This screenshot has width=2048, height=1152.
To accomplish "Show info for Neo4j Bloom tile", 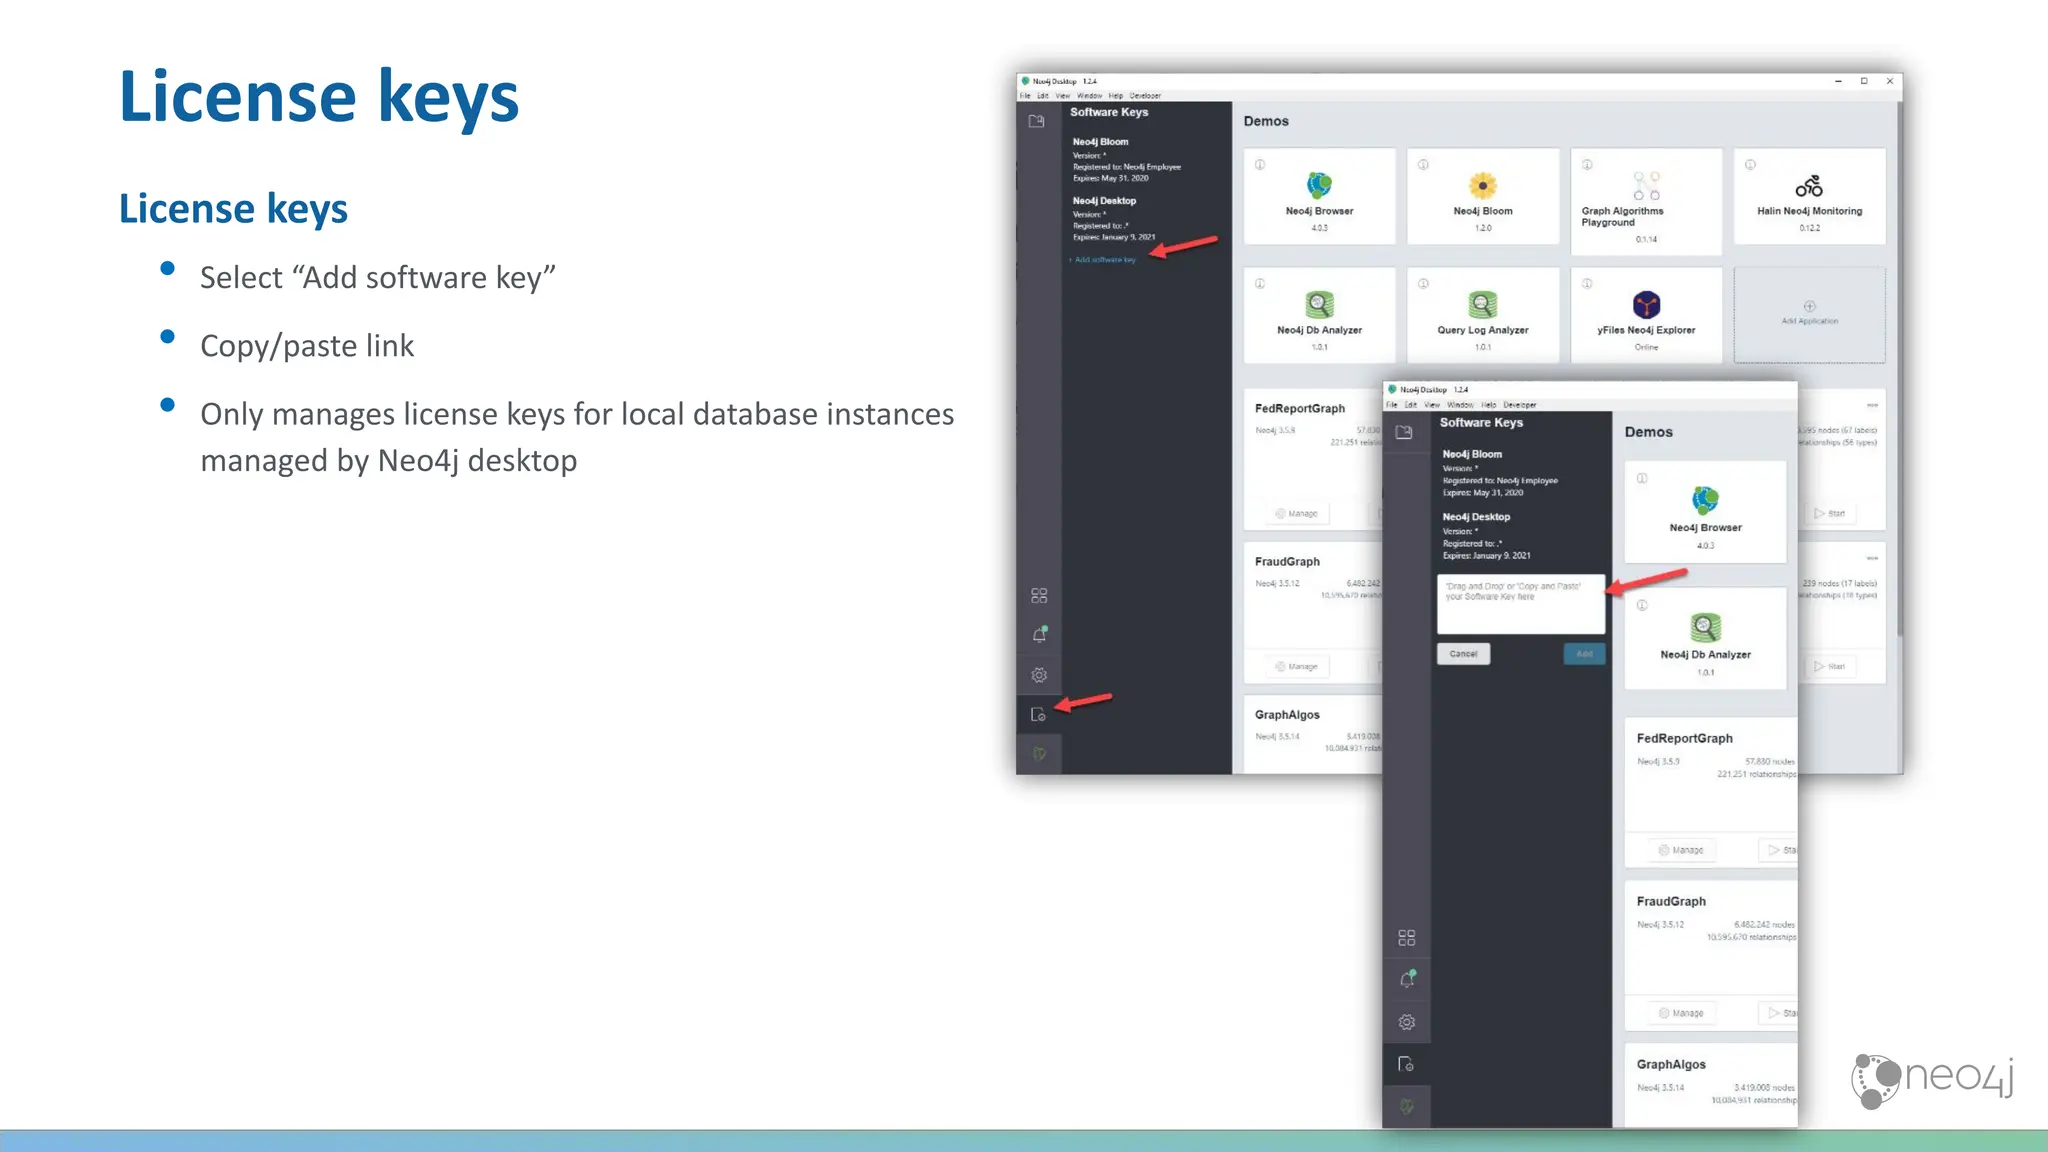I will point(1423,164).
